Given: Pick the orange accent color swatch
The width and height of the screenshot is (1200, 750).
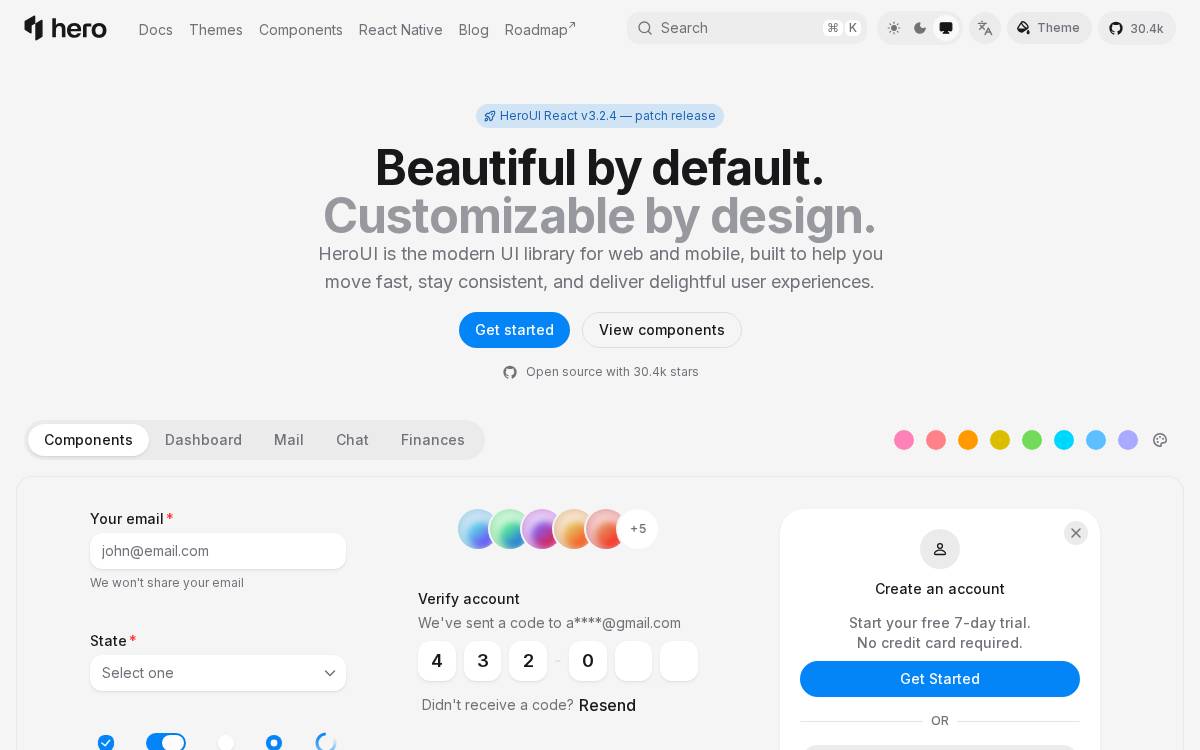Looking at the screenshot, I should pyautogui.click(x=968, y=440).
